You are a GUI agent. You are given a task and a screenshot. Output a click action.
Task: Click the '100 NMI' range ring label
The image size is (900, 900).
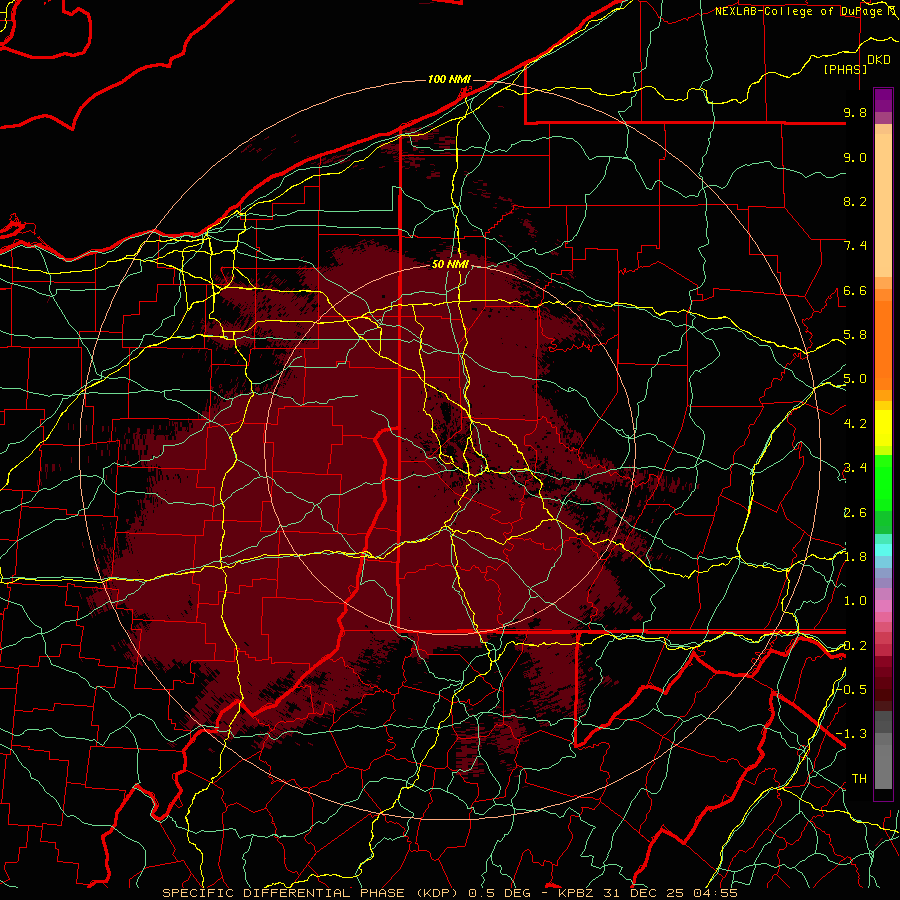click(449, 79)
